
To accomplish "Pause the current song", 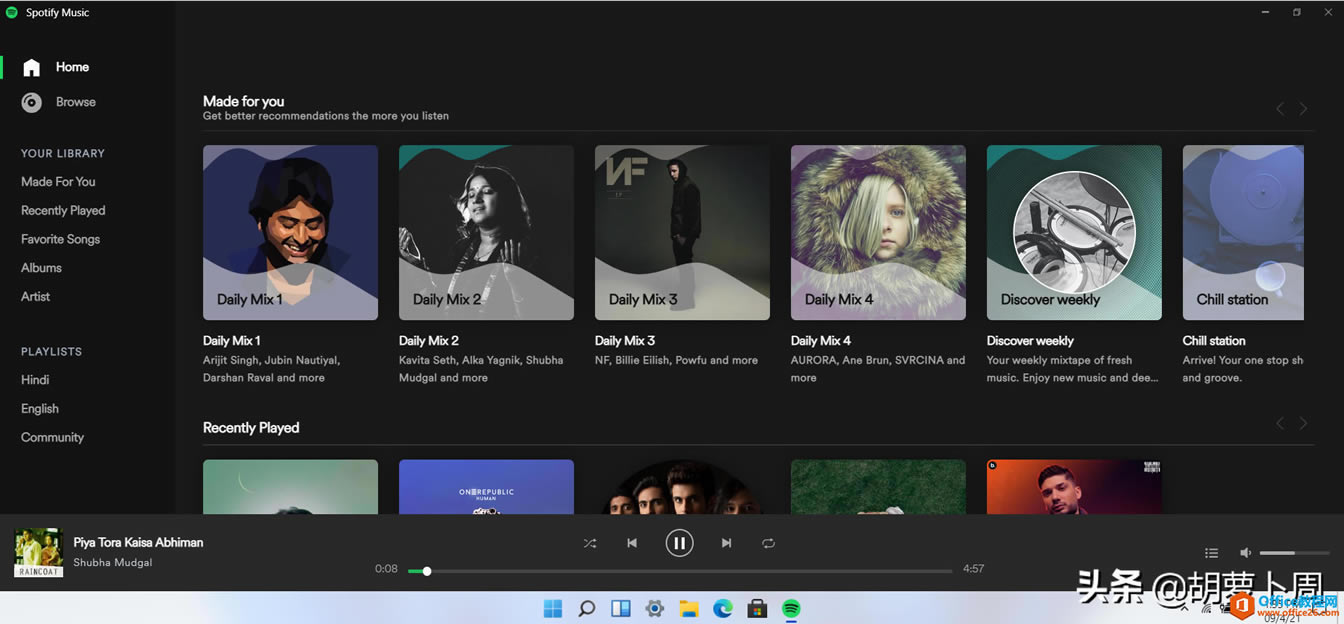I will pyautogui.click(x=679, y=543).
